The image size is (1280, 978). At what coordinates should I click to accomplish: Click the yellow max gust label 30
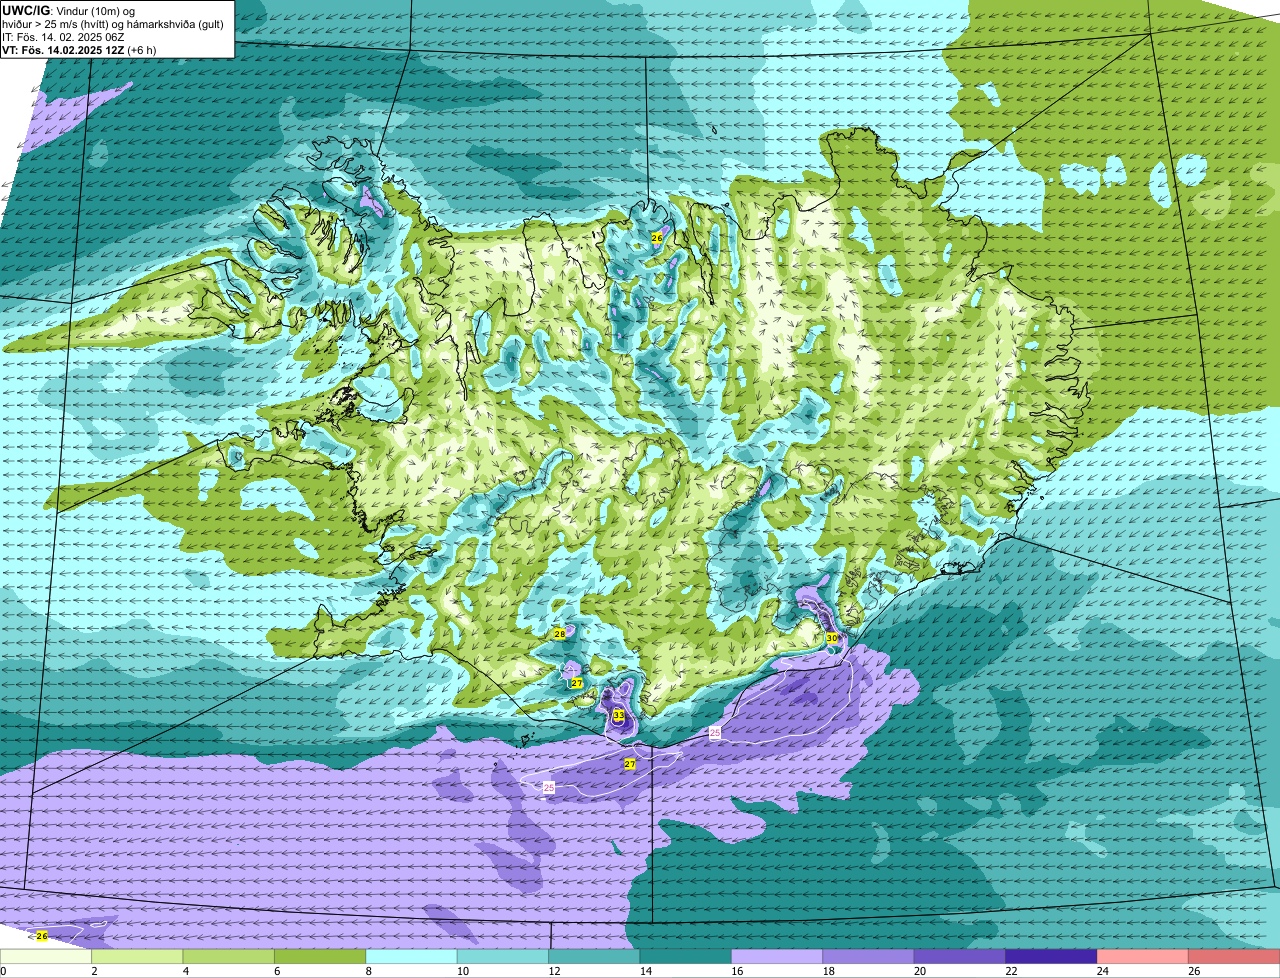coord(831,638)
